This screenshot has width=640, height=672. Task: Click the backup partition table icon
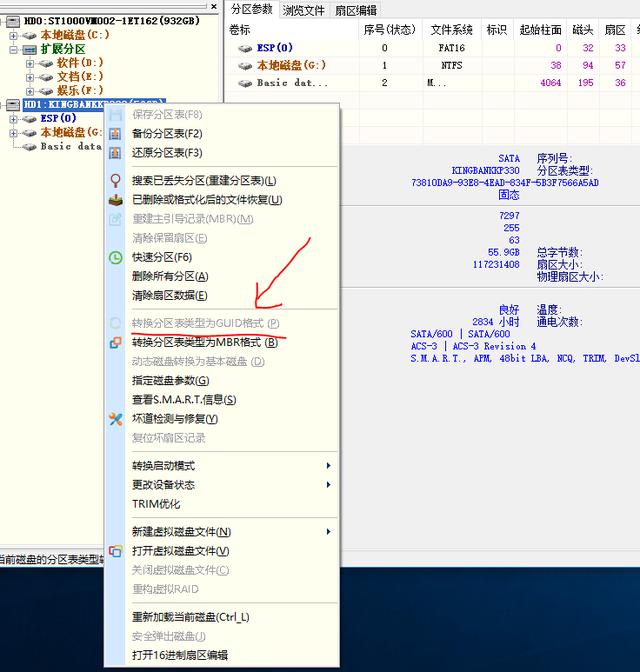point(115,134)
